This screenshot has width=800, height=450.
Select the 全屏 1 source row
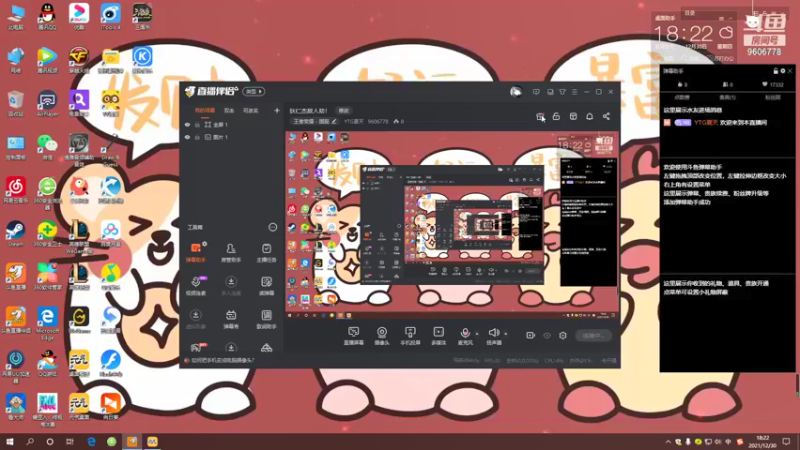tap(231, 124)
